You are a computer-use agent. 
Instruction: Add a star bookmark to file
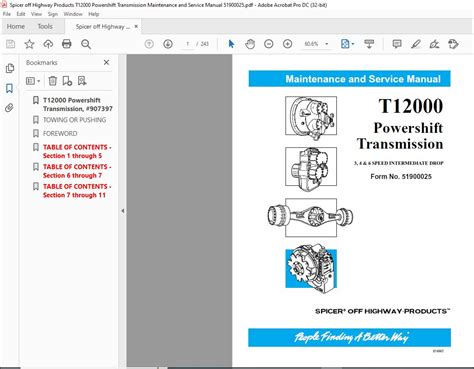(x=29, y=44)
